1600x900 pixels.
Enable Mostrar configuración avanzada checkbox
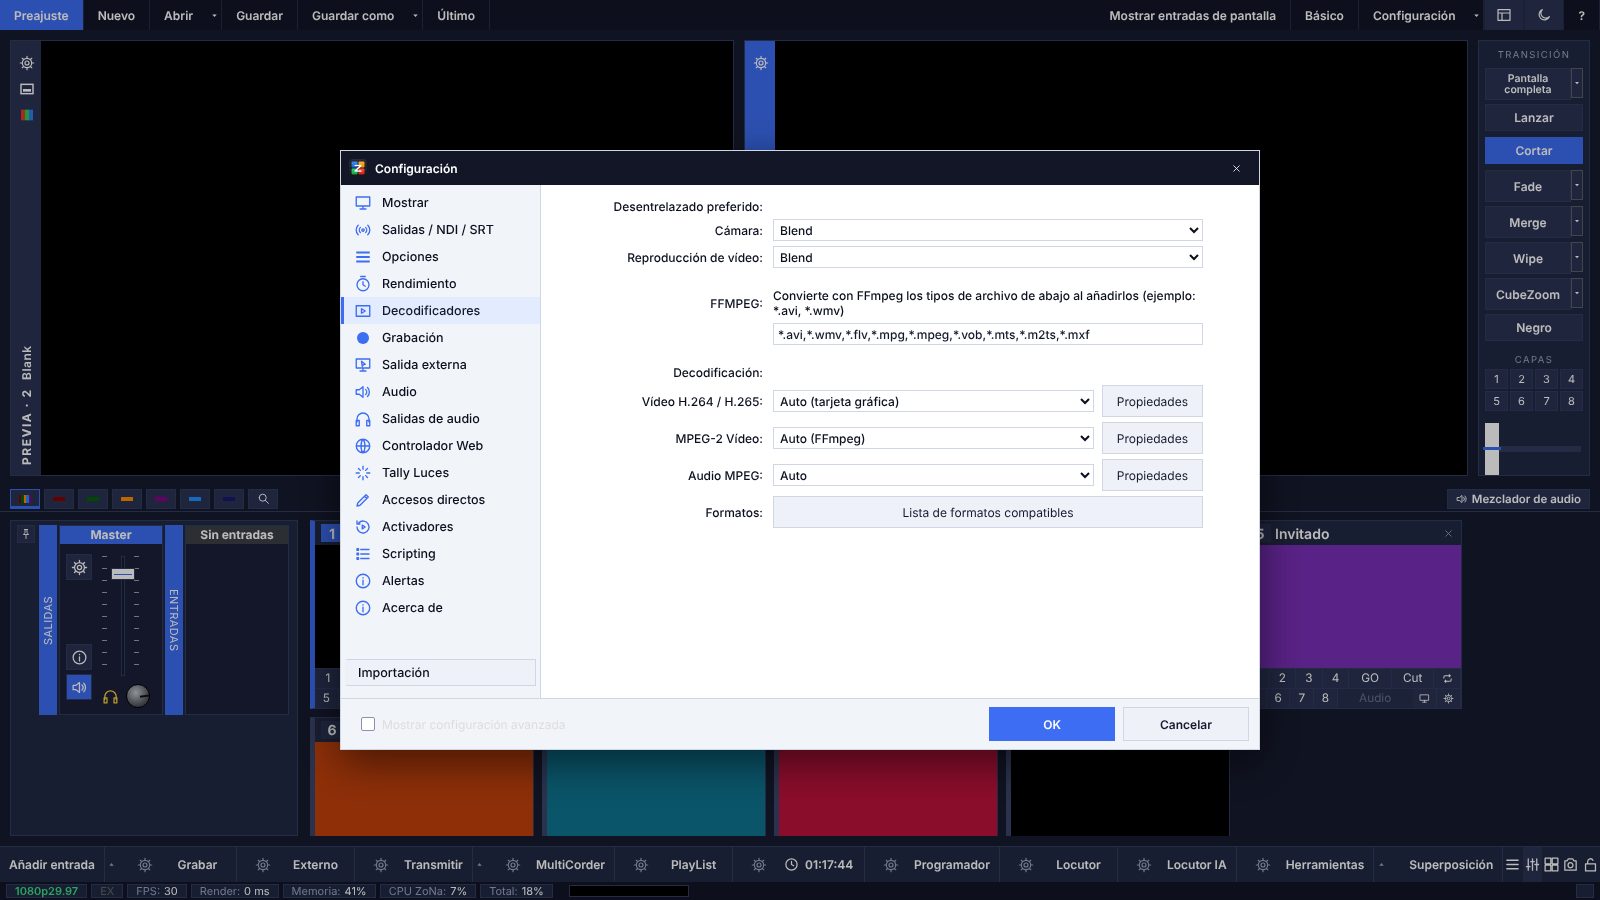pyautogui.click(x=368, y=724)
